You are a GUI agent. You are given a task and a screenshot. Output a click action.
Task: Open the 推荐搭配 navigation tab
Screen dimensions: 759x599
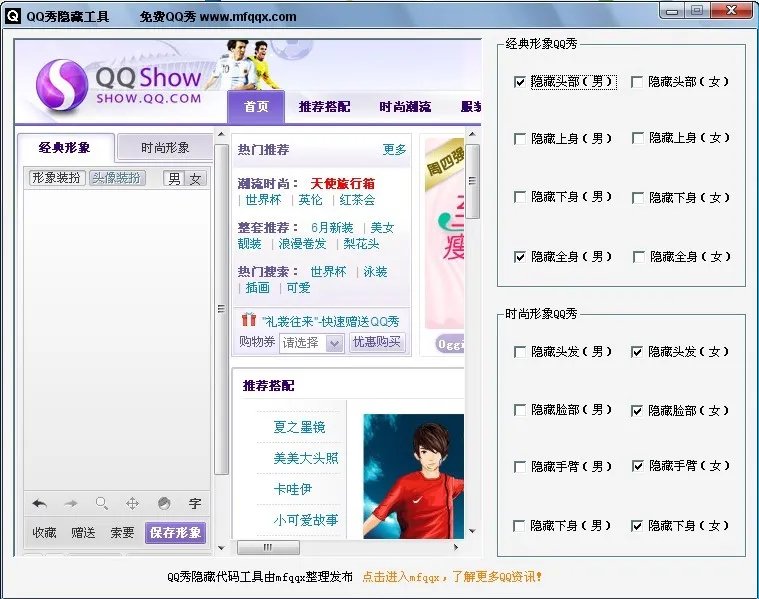(x=324, y=107)
